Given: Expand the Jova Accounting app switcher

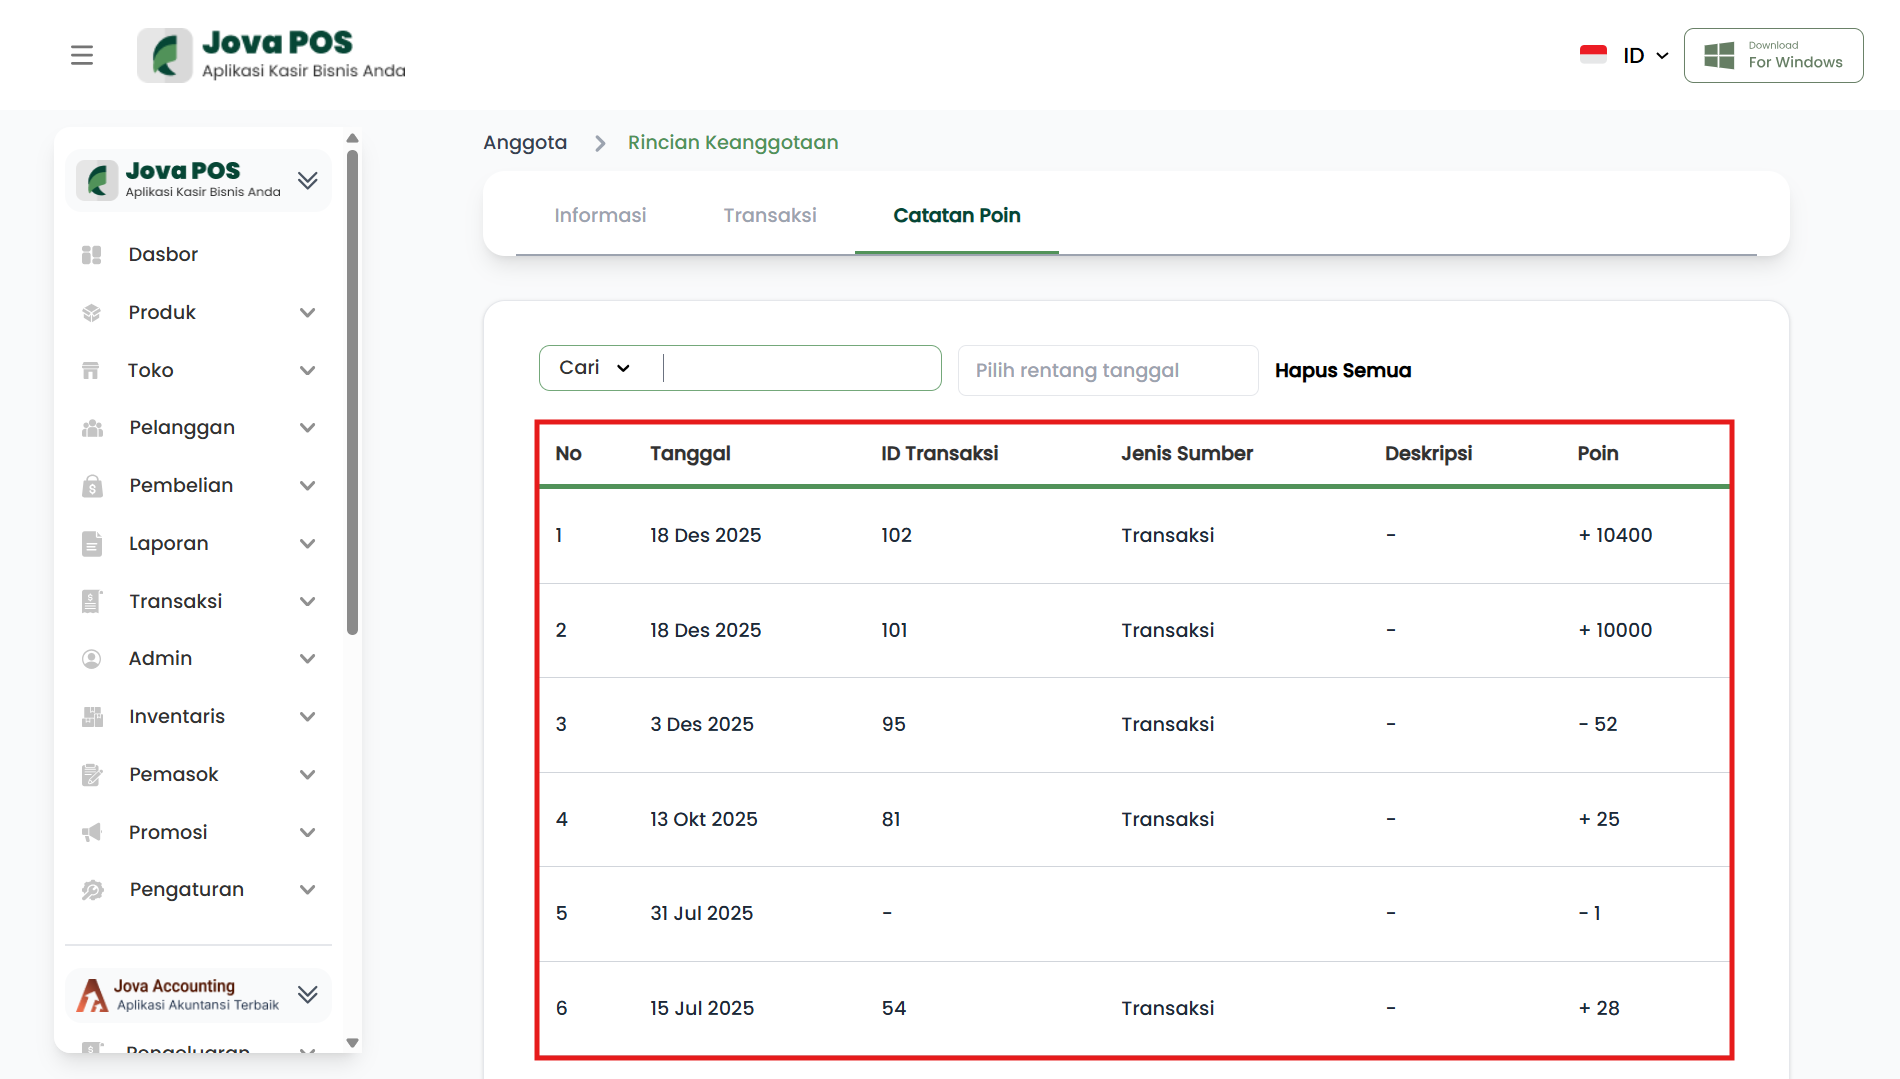Looking at the screenshot, I should point(307,994).
